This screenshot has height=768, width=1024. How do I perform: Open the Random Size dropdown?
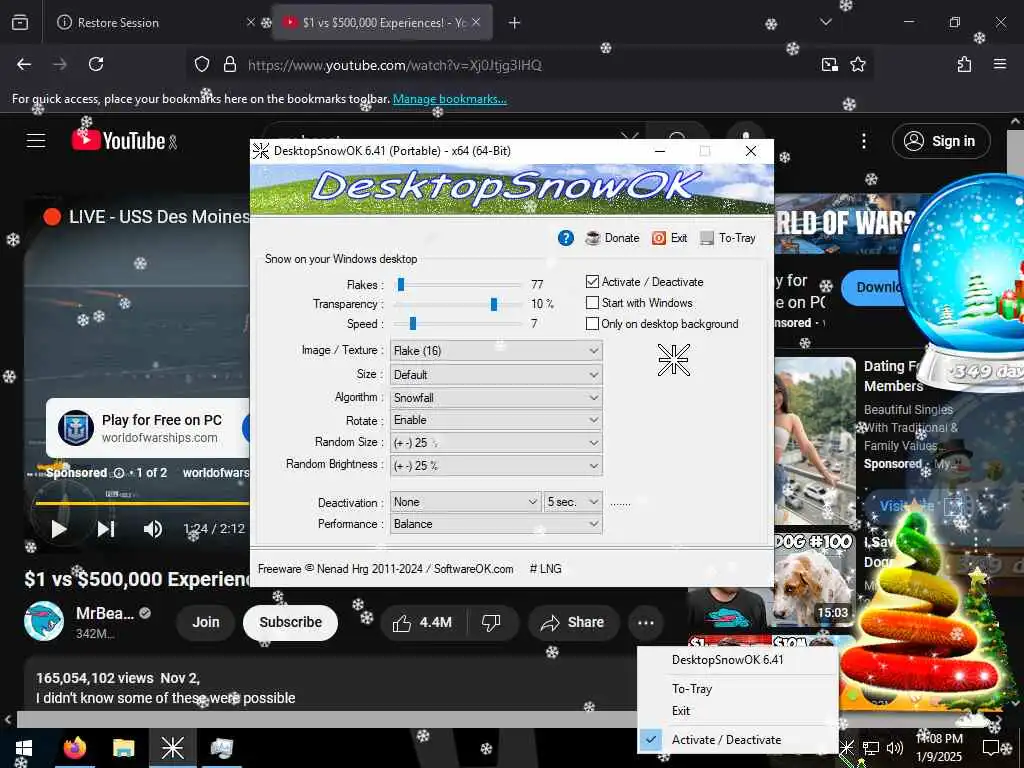point(496,442)
